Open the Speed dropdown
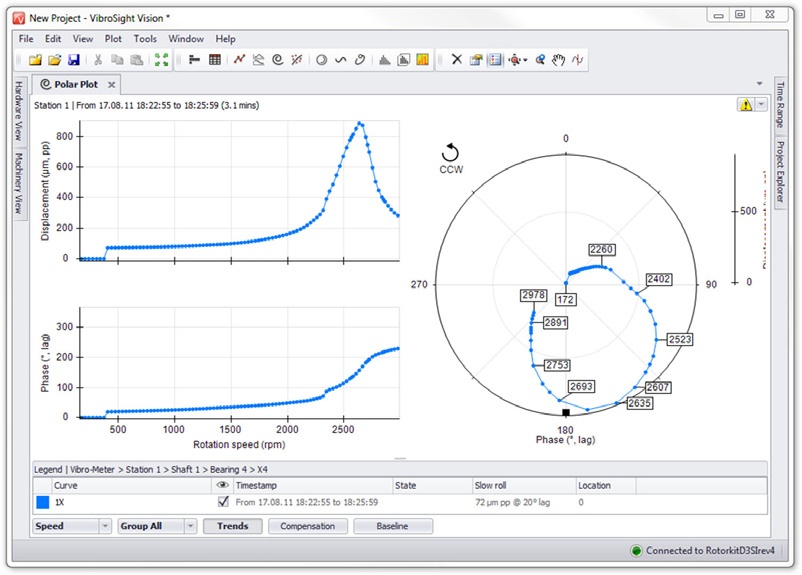Viewport: 802px width, 575px height. tap(105, 526)
